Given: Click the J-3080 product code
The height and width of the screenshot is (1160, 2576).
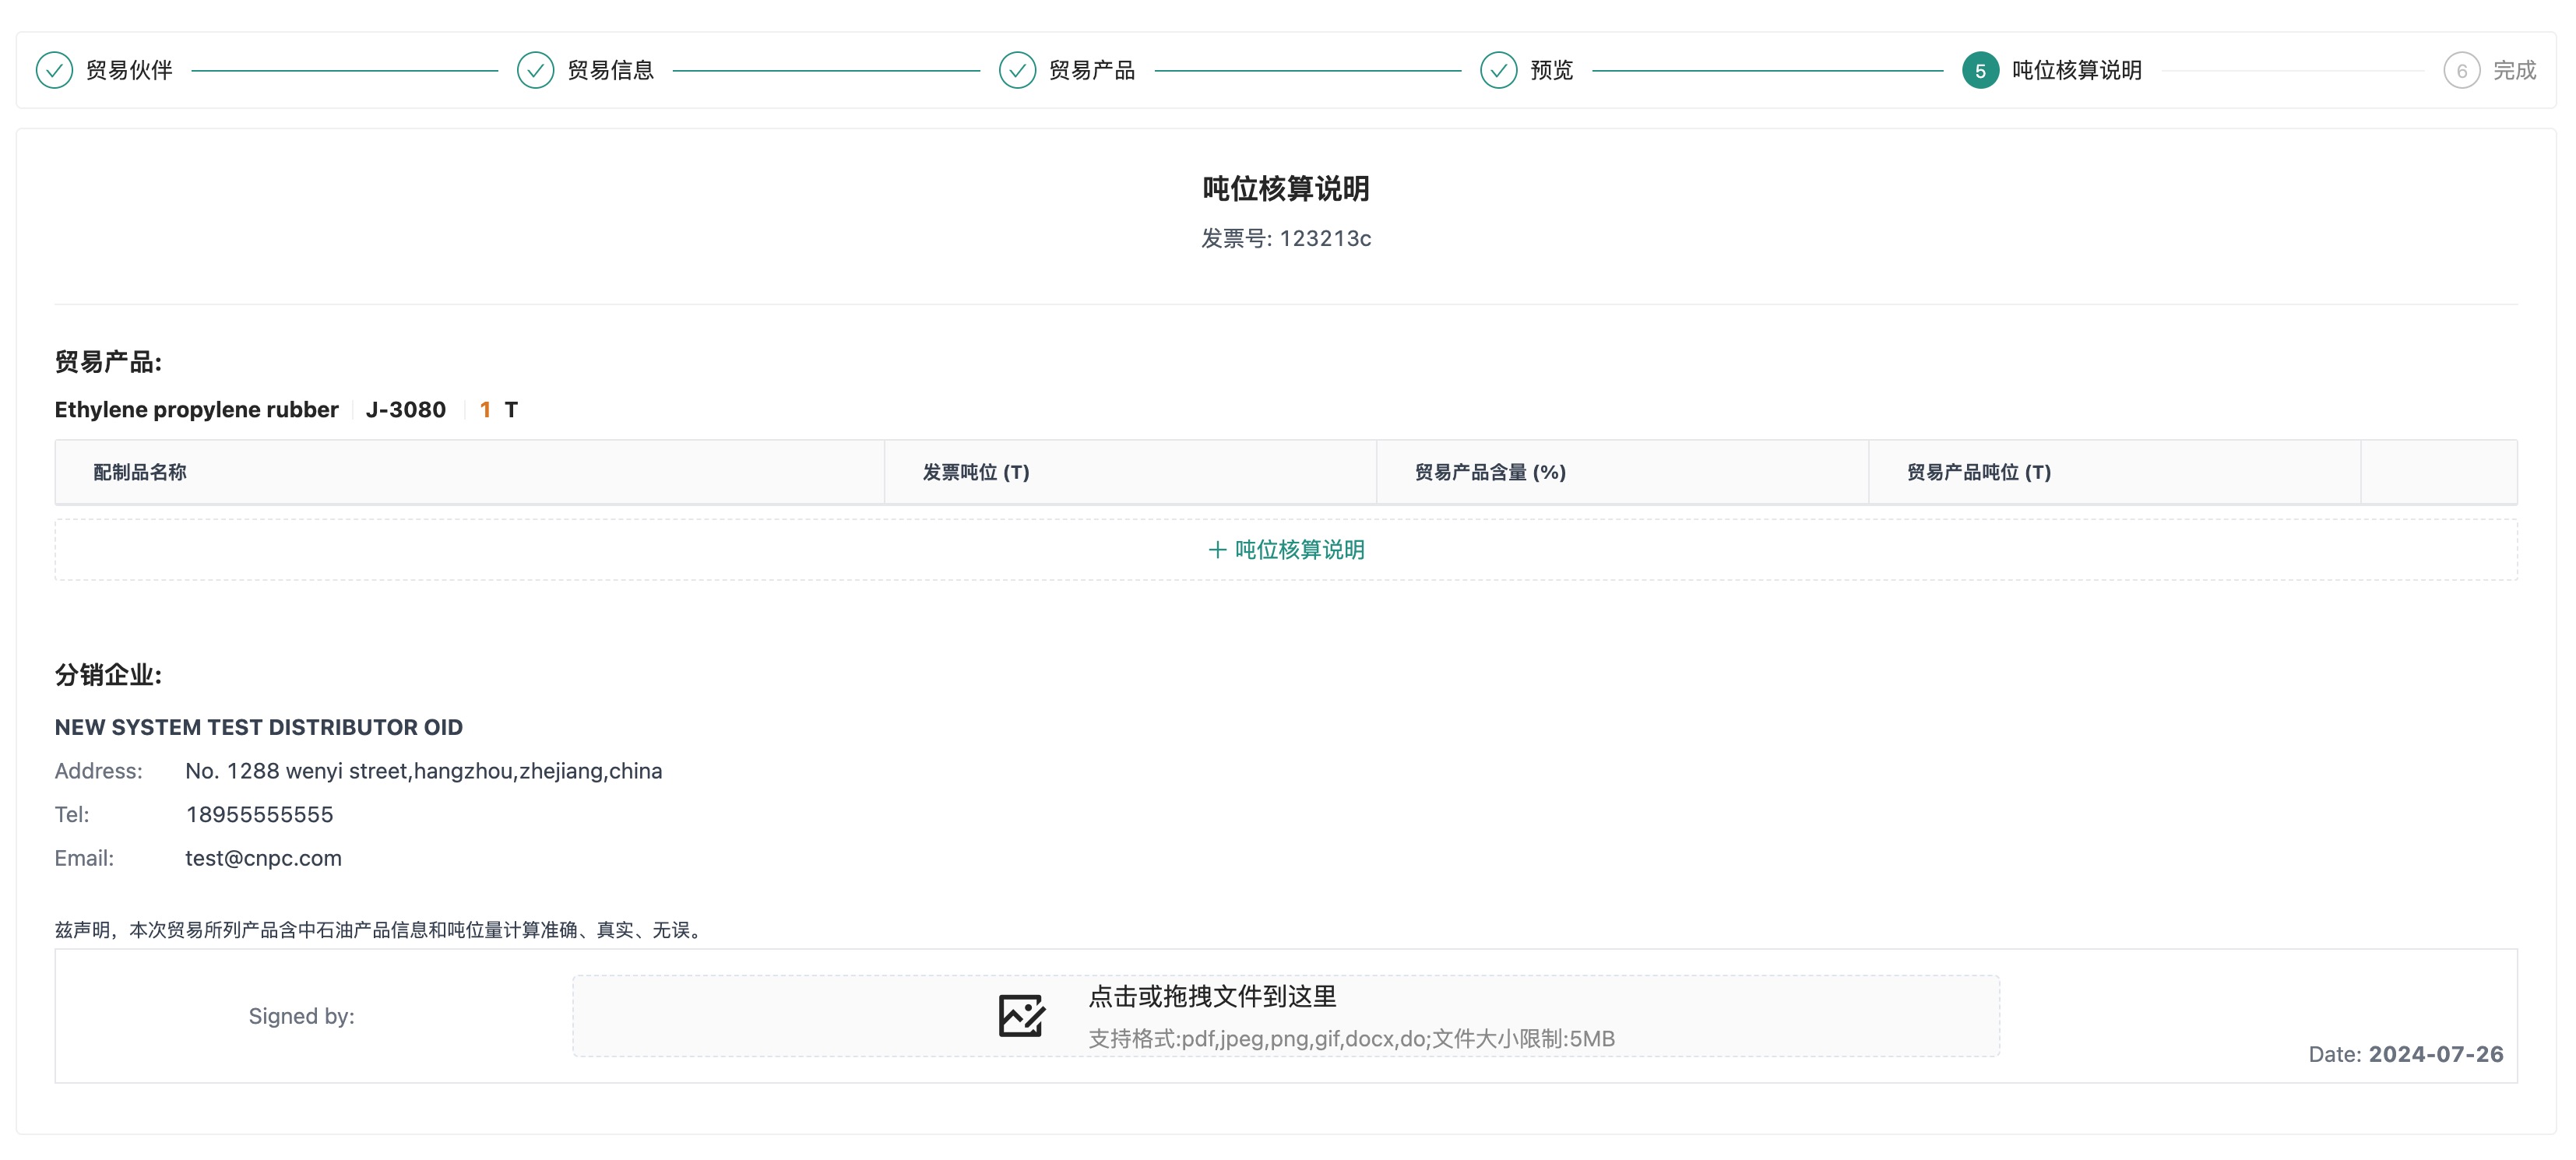Looking at the screenshot, I should 405,410.
